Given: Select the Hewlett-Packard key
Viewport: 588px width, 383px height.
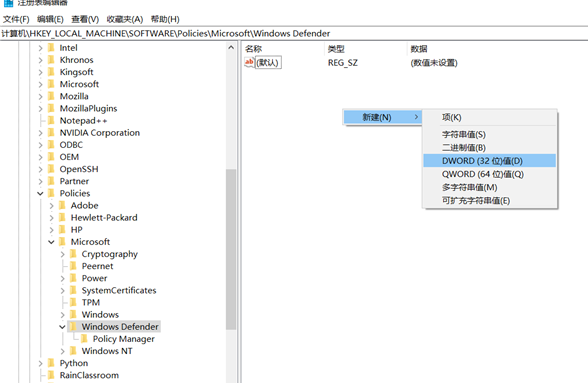Looking at the screenshot, I should pos(104,218).
